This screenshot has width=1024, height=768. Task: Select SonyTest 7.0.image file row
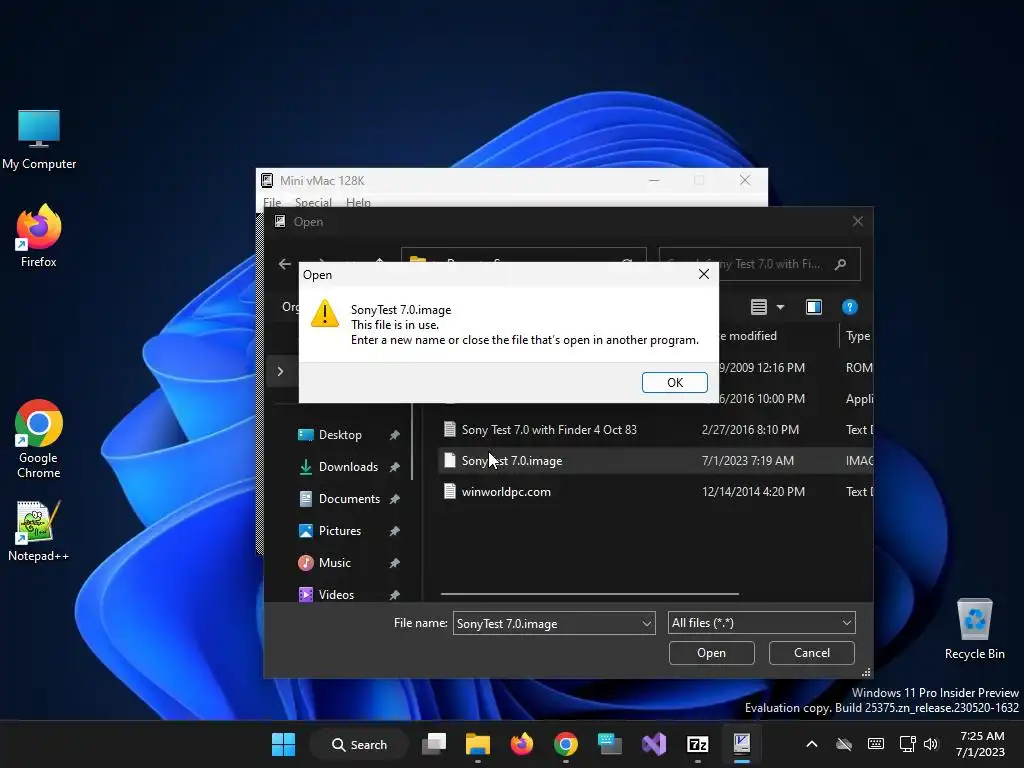656,461
